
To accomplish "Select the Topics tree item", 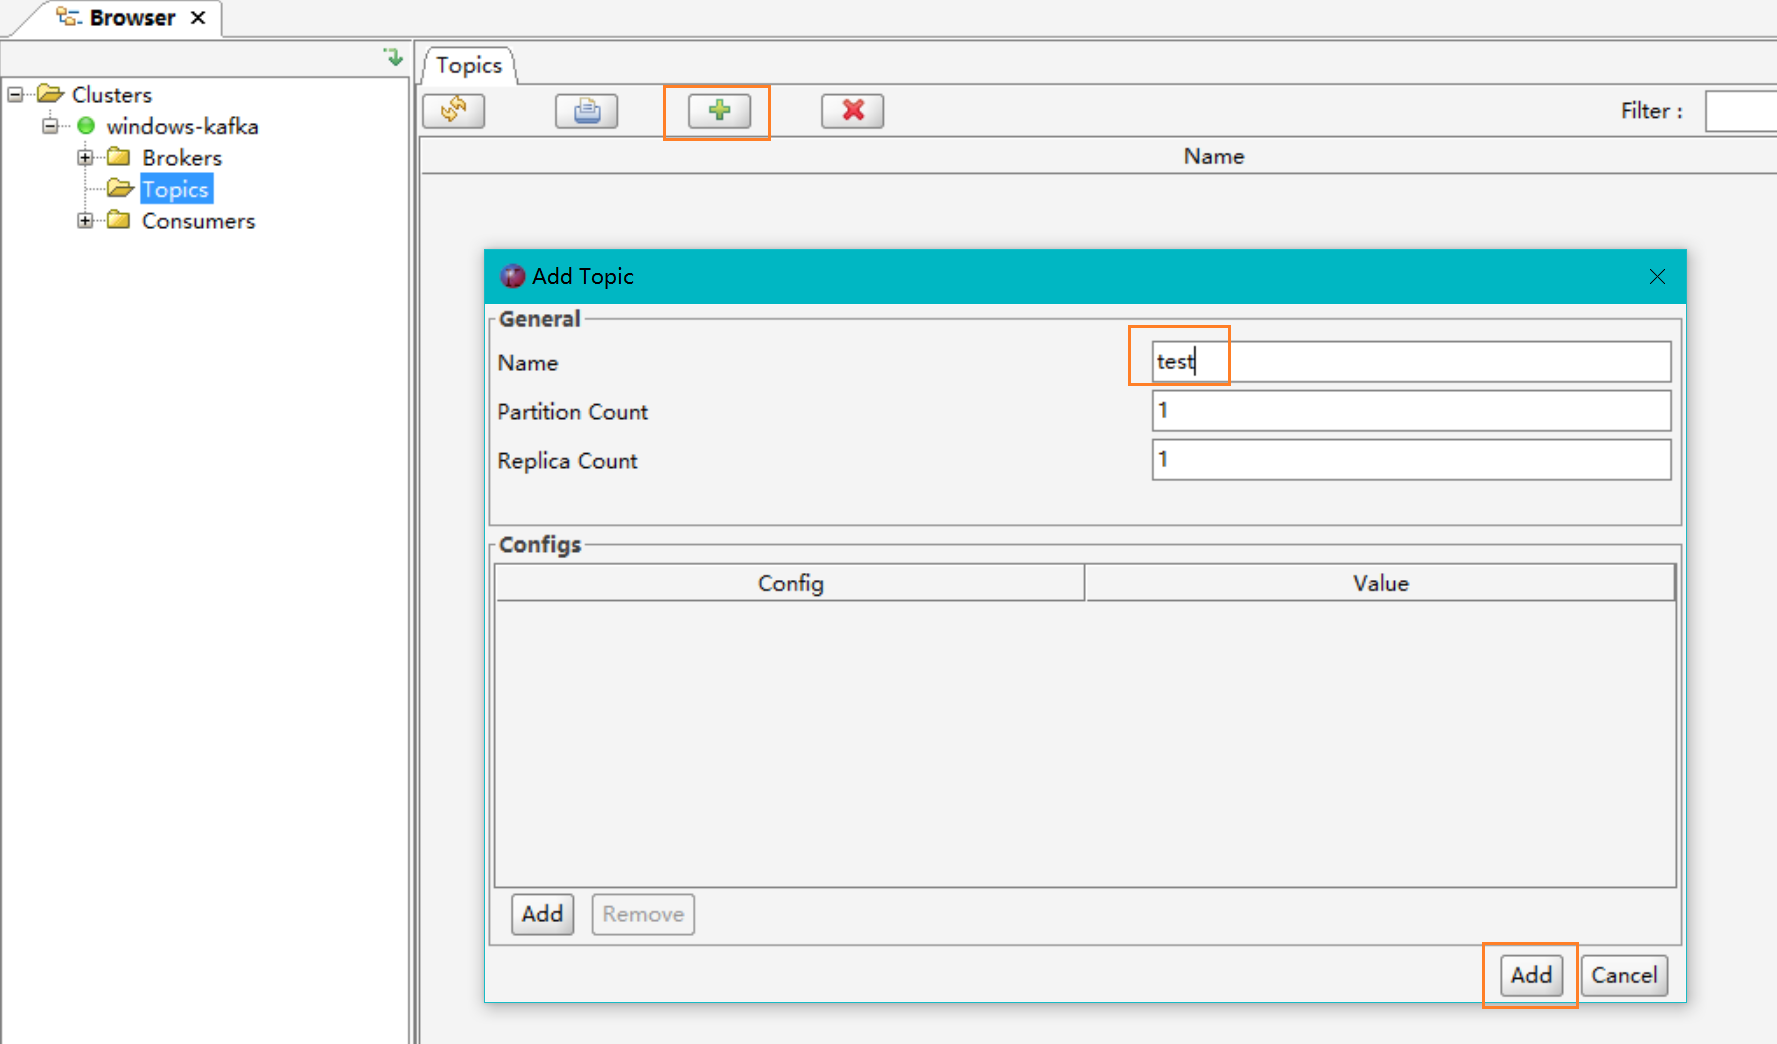I will (x=175, y=189).
